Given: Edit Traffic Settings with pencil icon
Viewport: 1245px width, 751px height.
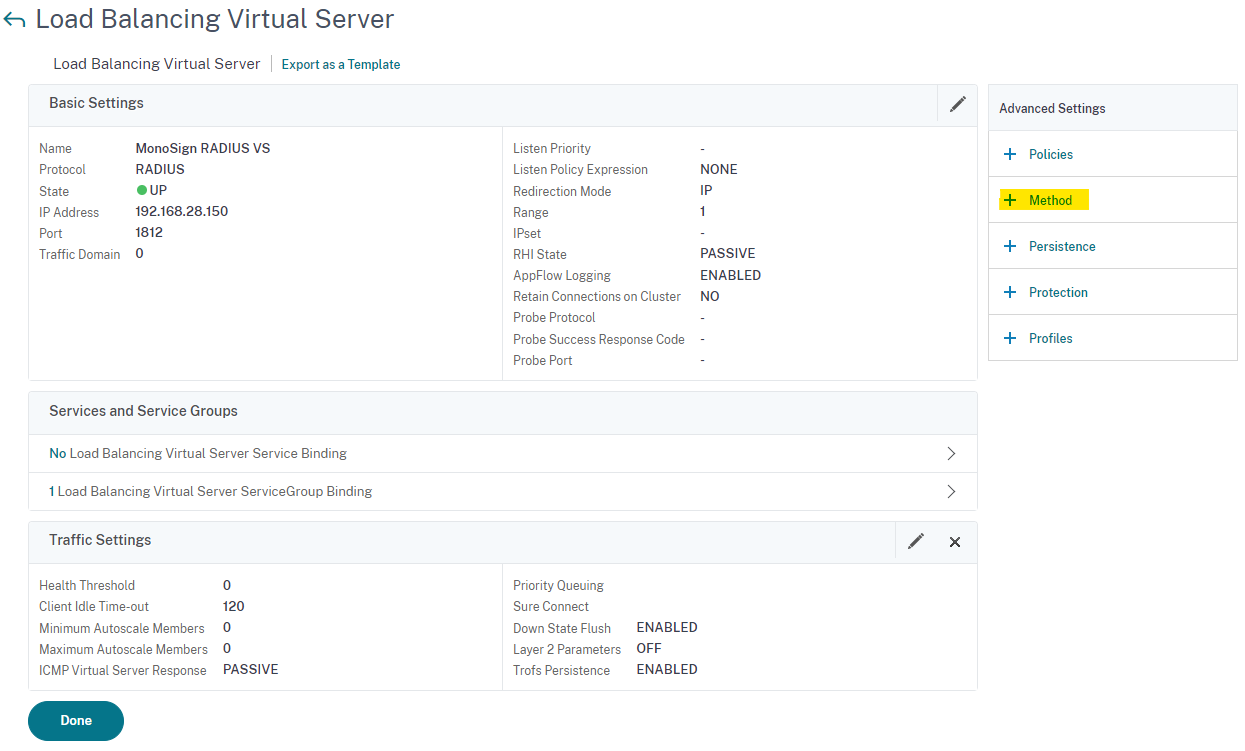Looking at the screenshot, I should coord(916,541).
